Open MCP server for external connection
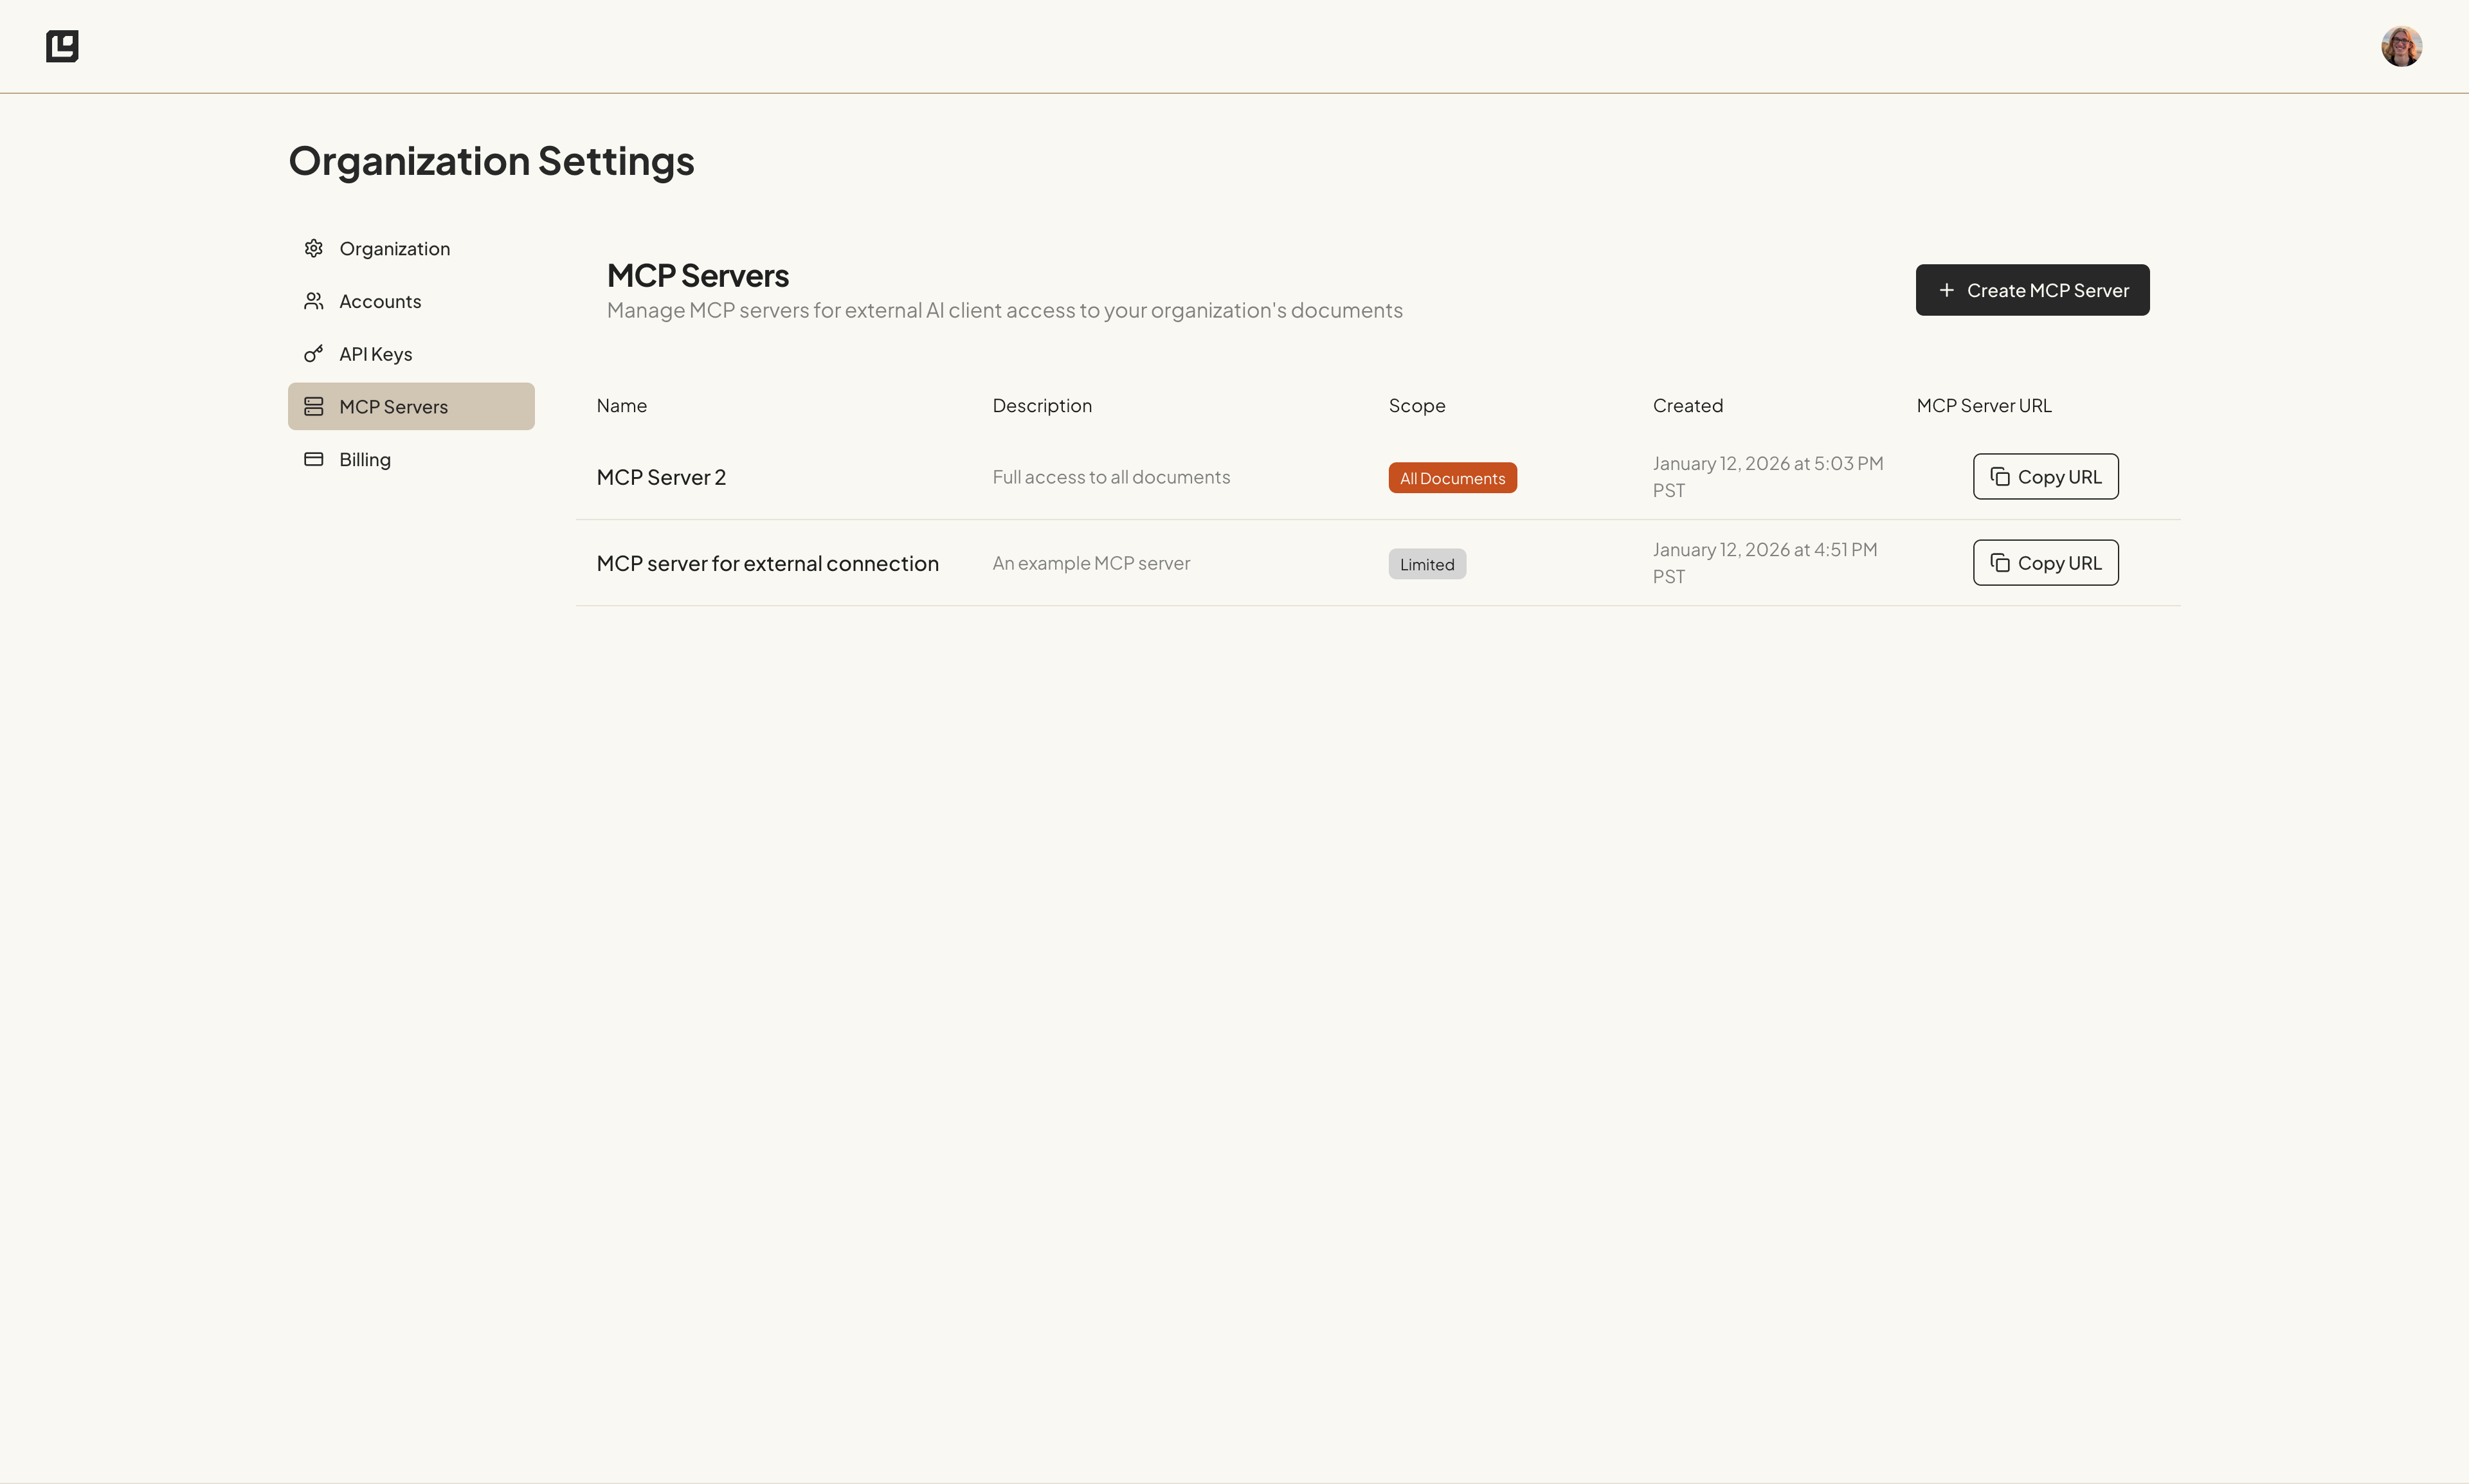 point(768,562)
